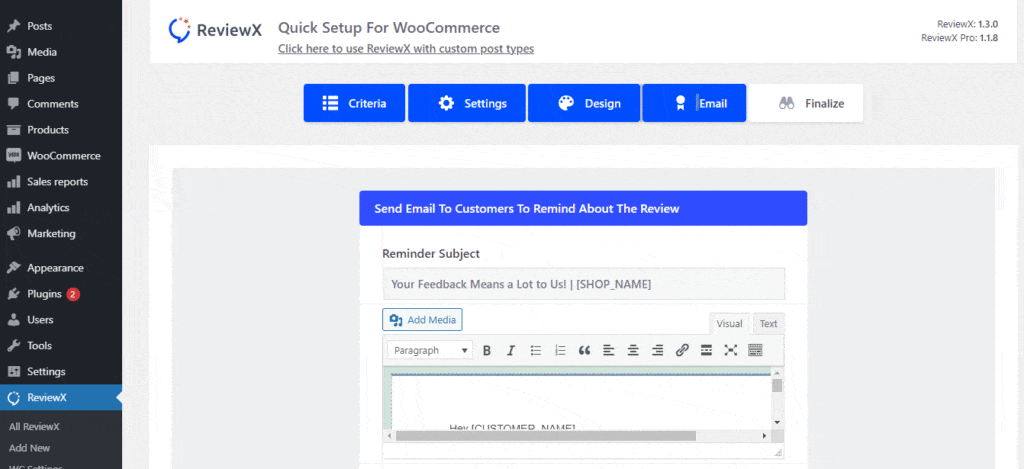This screenshot has width=1024, height=469.
Task: Click the Plugins plug icon
Action: coord(13,294)
